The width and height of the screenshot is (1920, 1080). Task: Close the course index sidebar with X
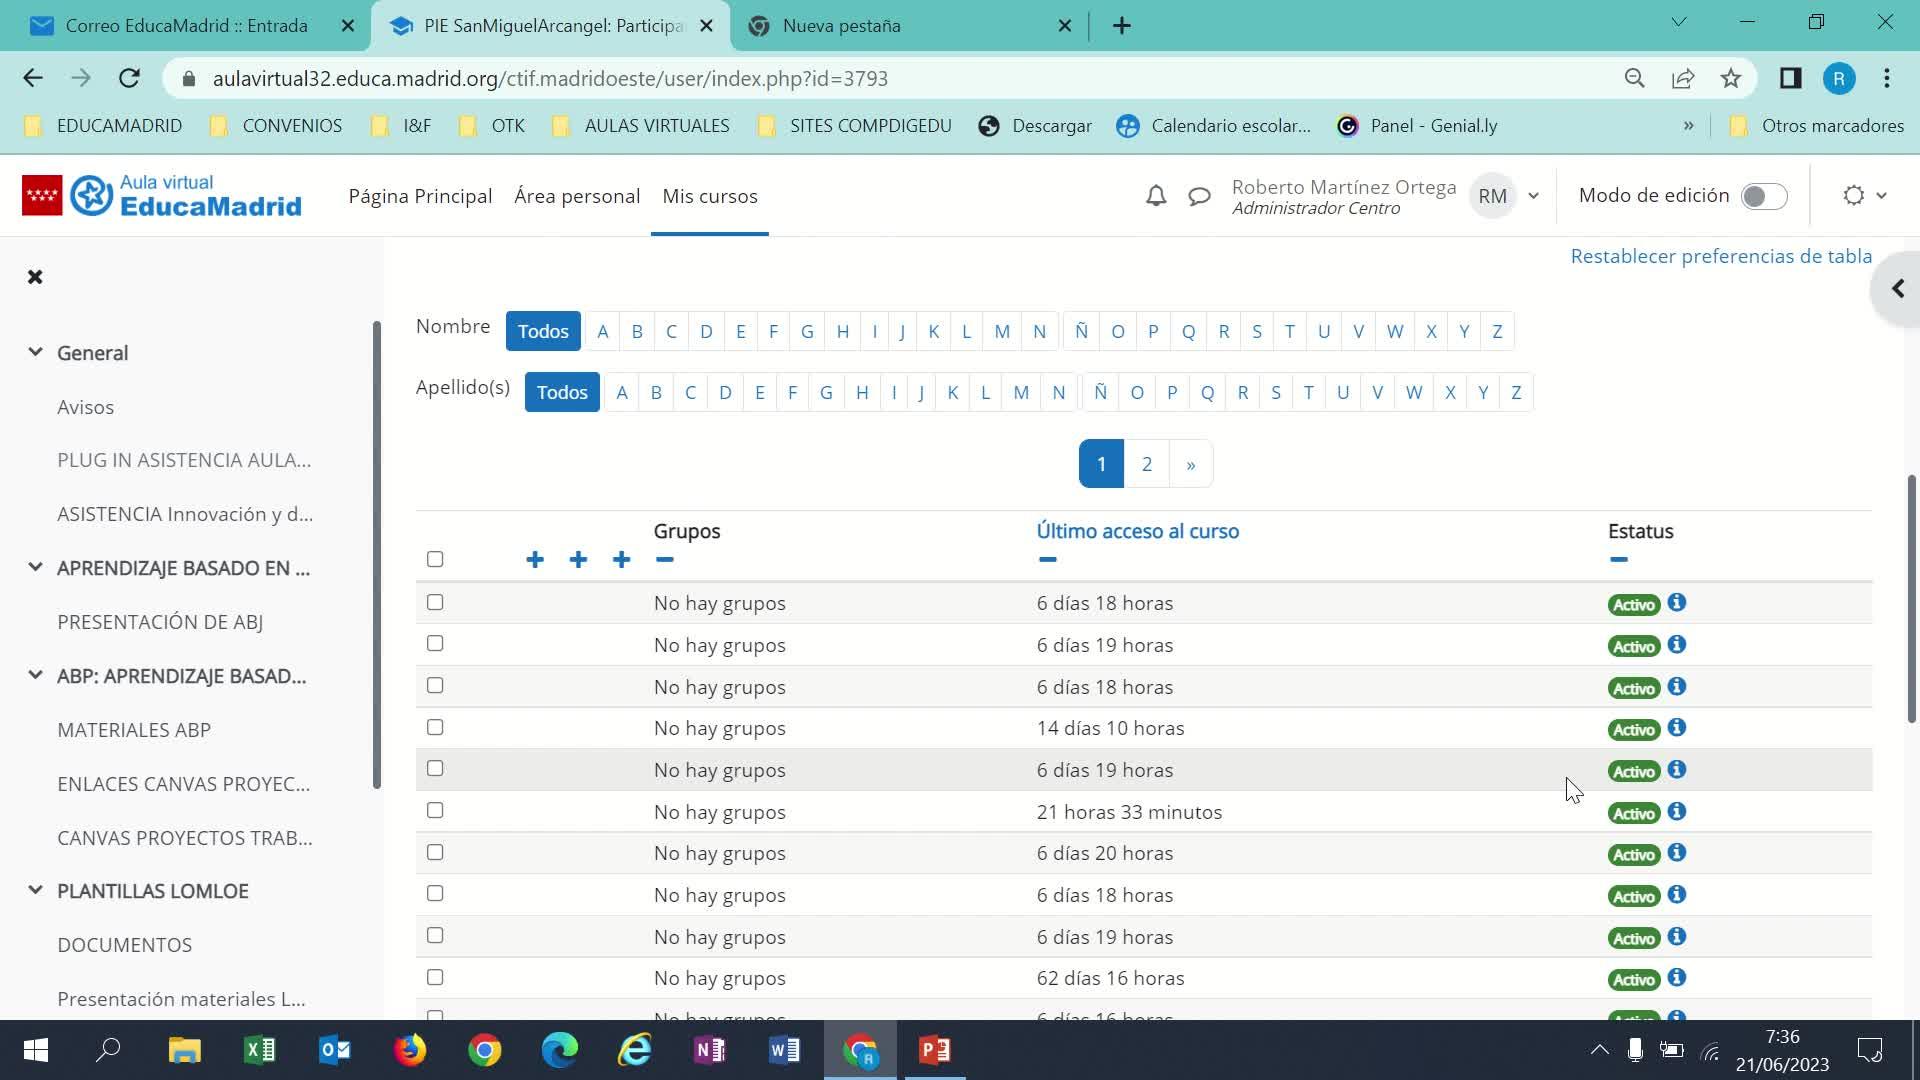point(35,277)
